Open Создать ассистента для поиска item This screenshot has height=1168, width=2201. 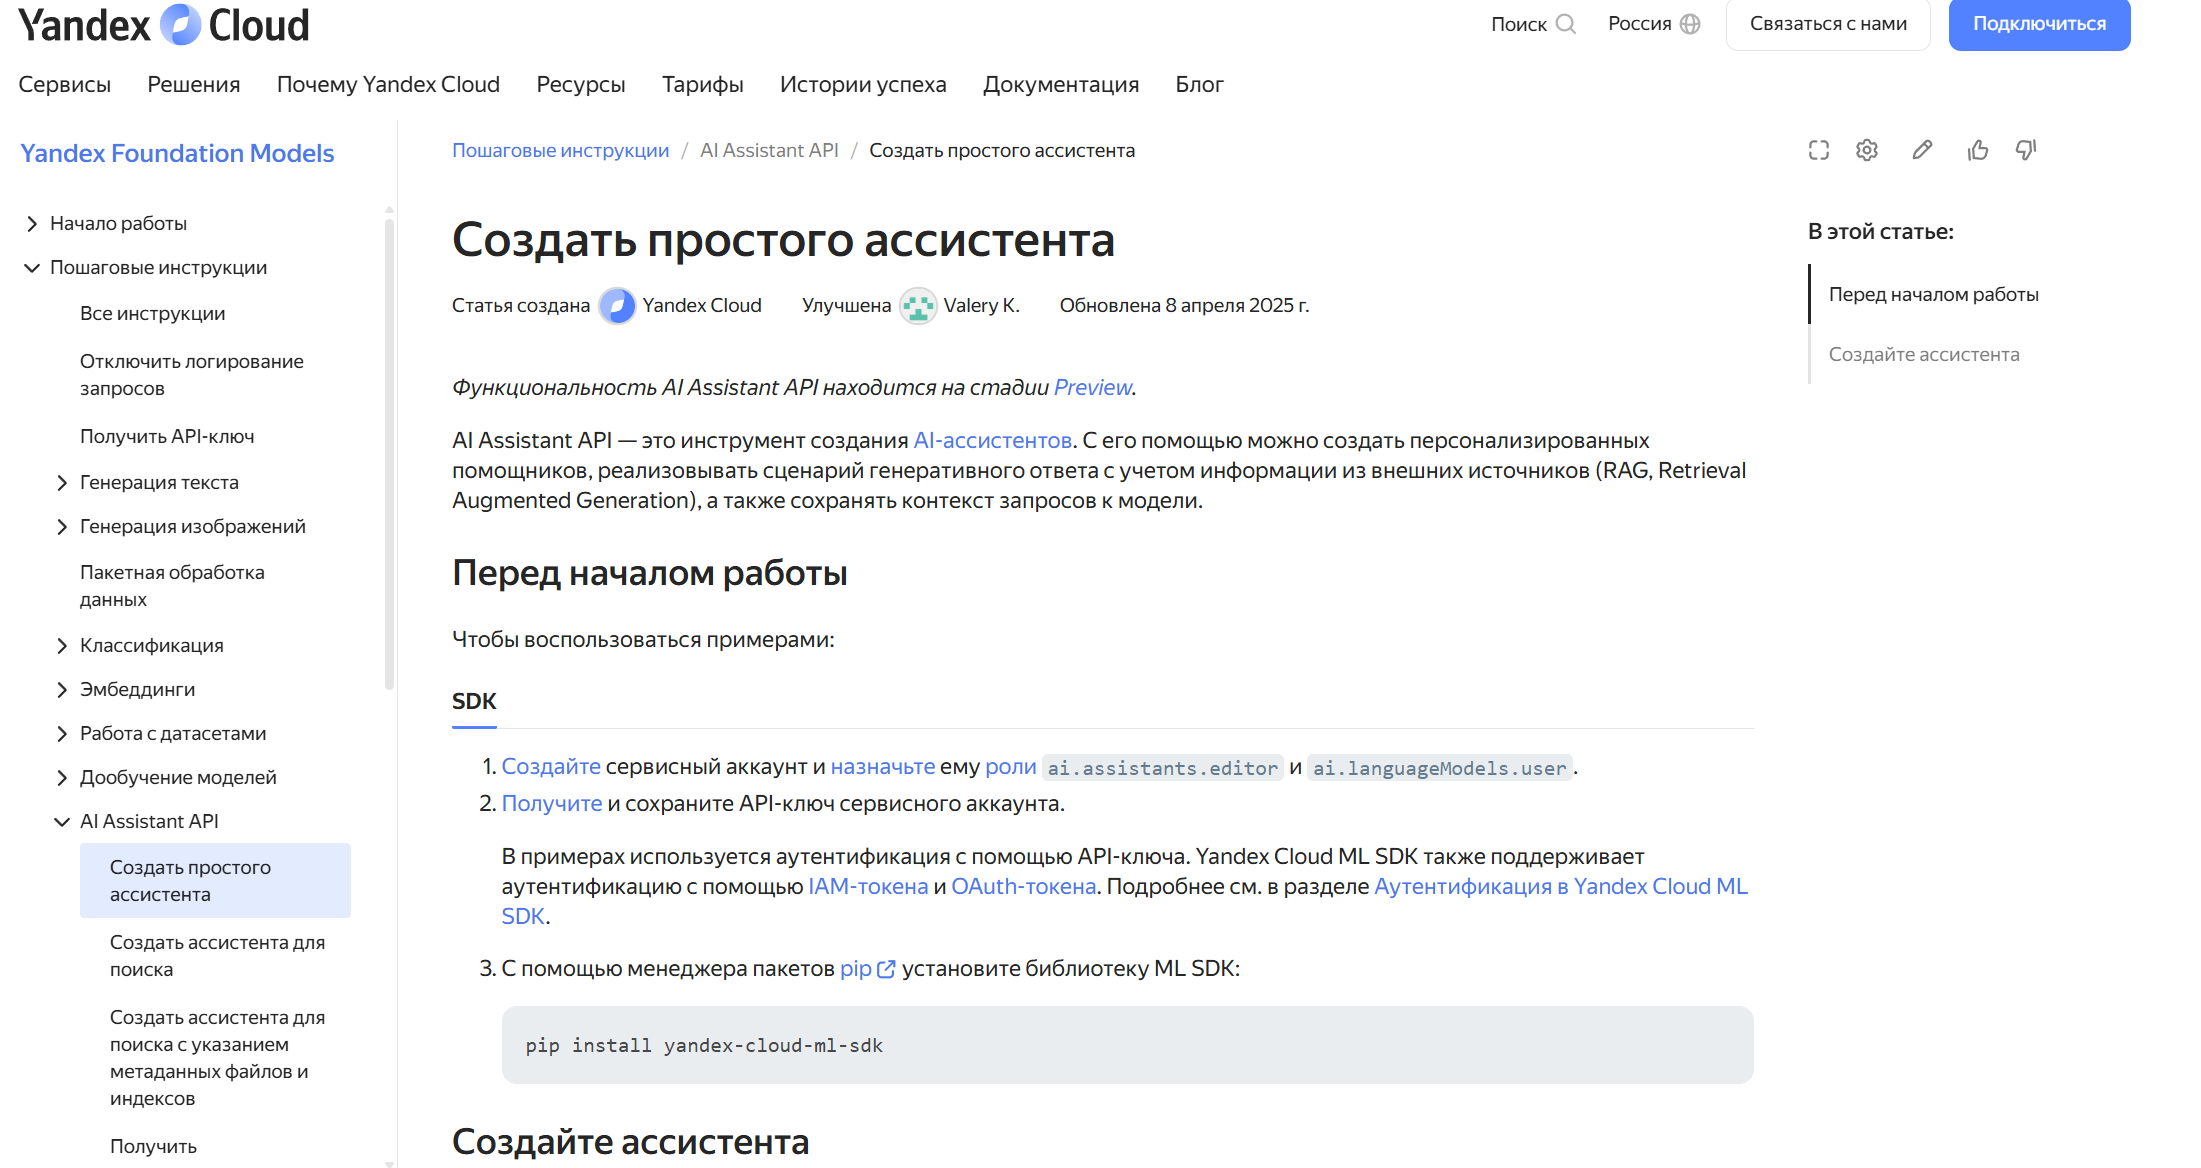(217, 956)
